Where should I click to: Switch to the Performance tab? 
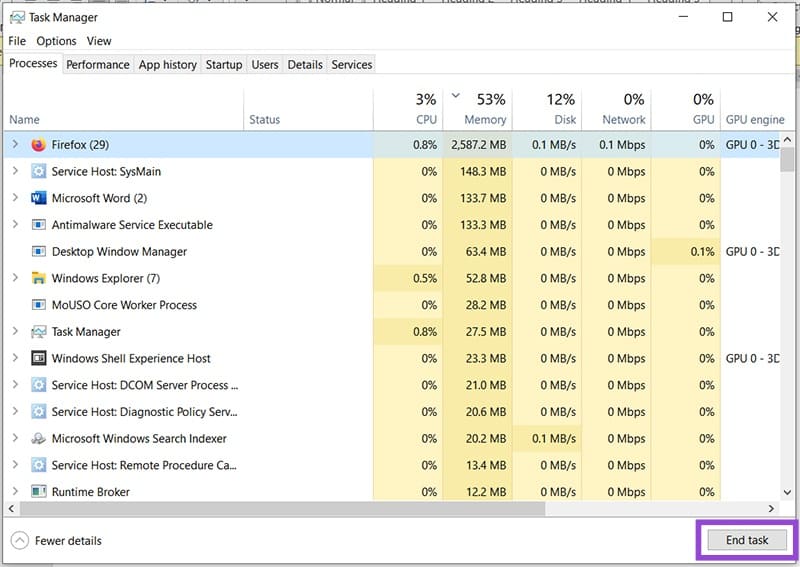point(98,65)
